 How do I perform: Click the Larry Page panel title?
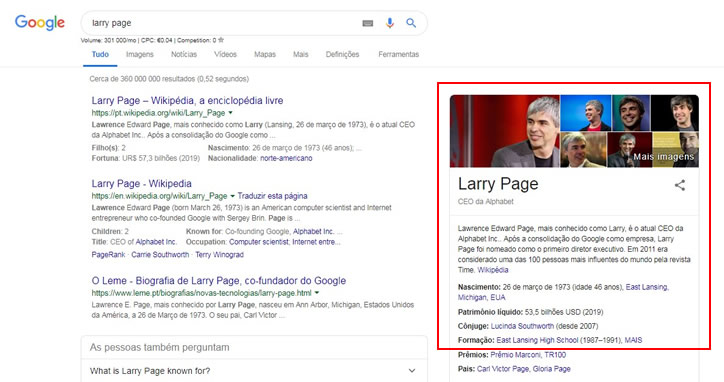click(x=498, y=184)
